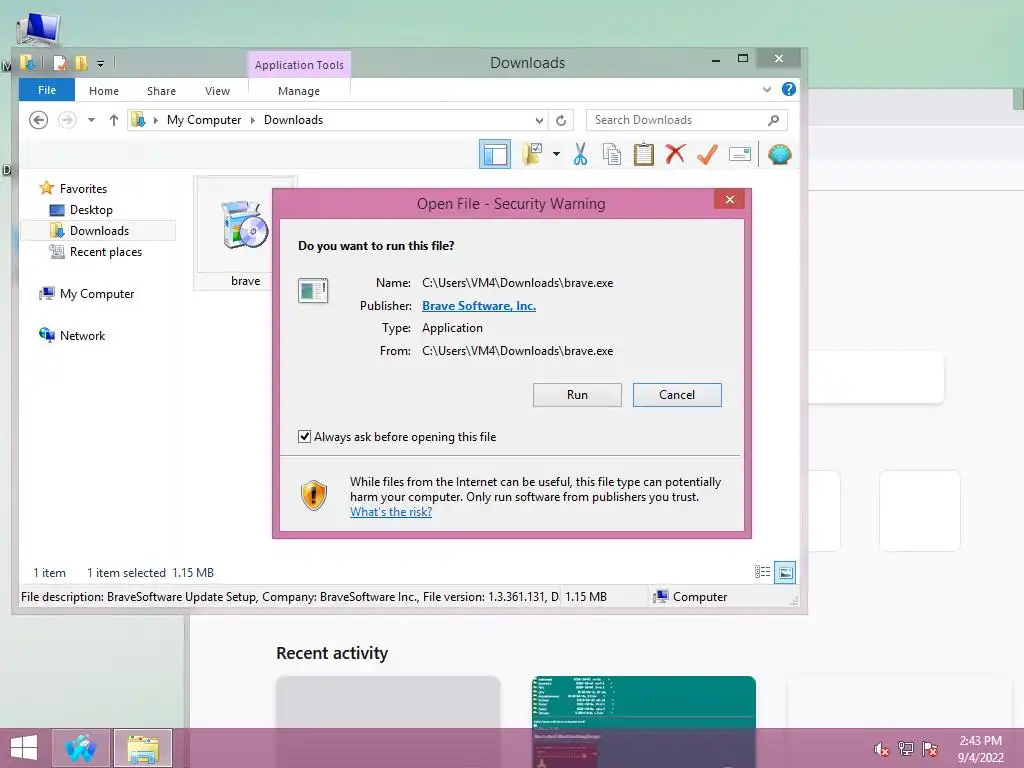Switch to the View ribbon tab
The width and height of the screenshot is (1024, 768).
tap(217, 91)
